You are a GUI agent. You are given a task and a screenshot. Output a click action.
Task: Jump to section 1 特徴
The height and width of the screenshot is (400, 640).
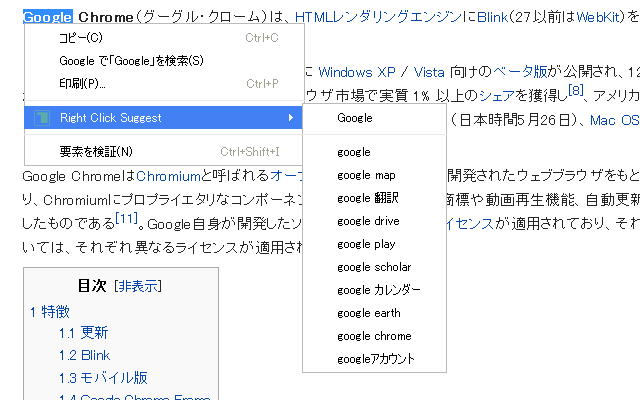click(50, 312)
